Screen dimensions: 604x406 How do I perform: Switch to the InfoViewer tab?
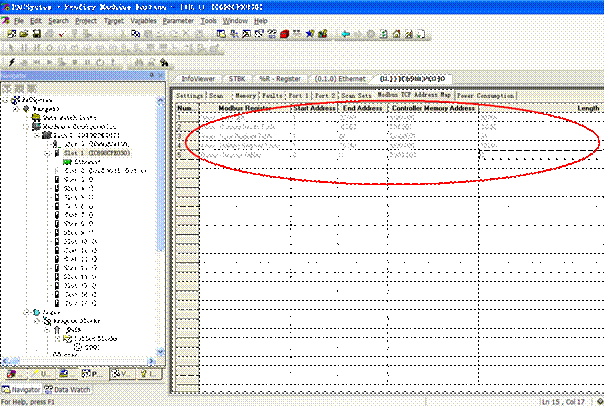coord(199,78)
